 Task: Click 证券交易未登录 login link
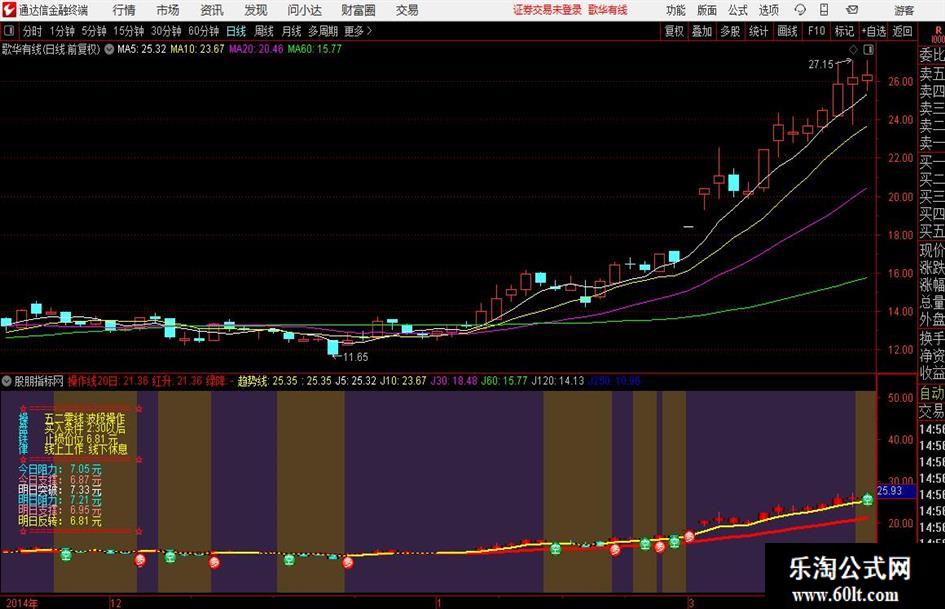[x=547, y=10]
